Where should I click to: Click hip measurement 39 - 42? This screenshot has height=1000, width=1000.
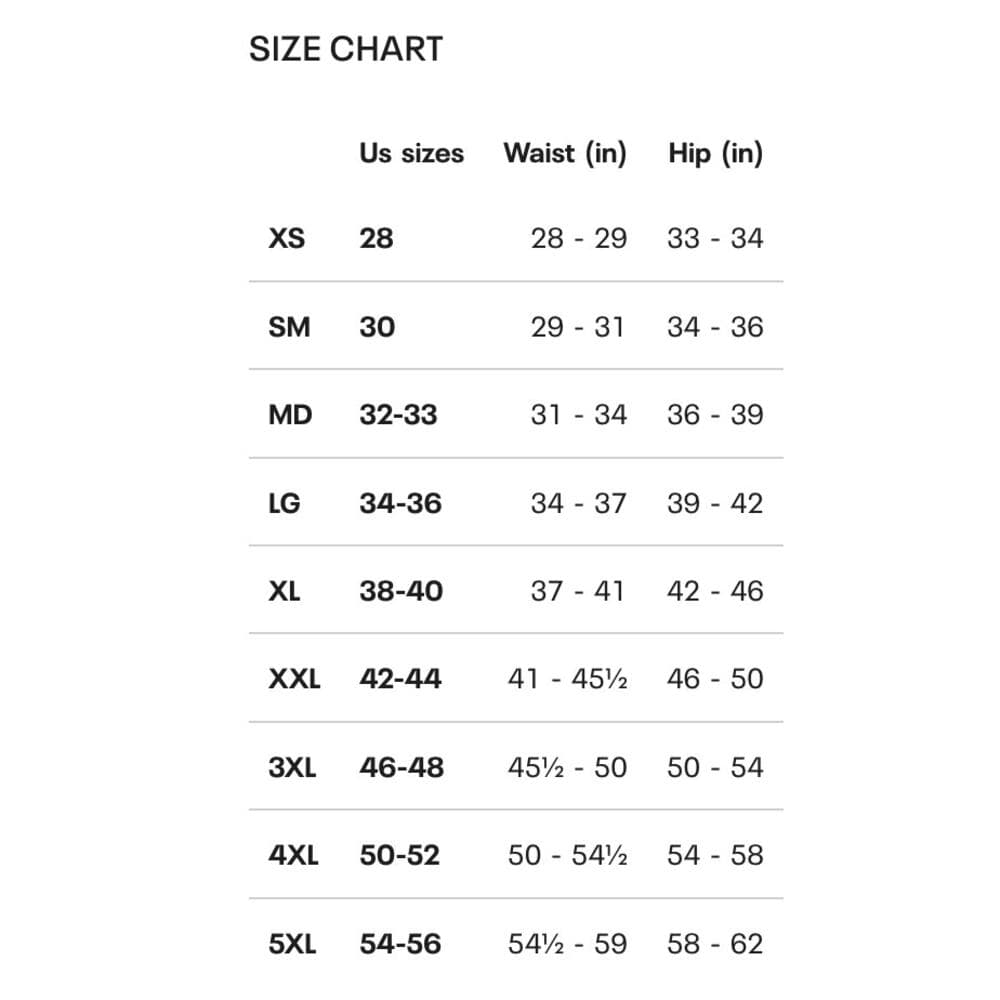pyautogui.click(x=715, y=504)
